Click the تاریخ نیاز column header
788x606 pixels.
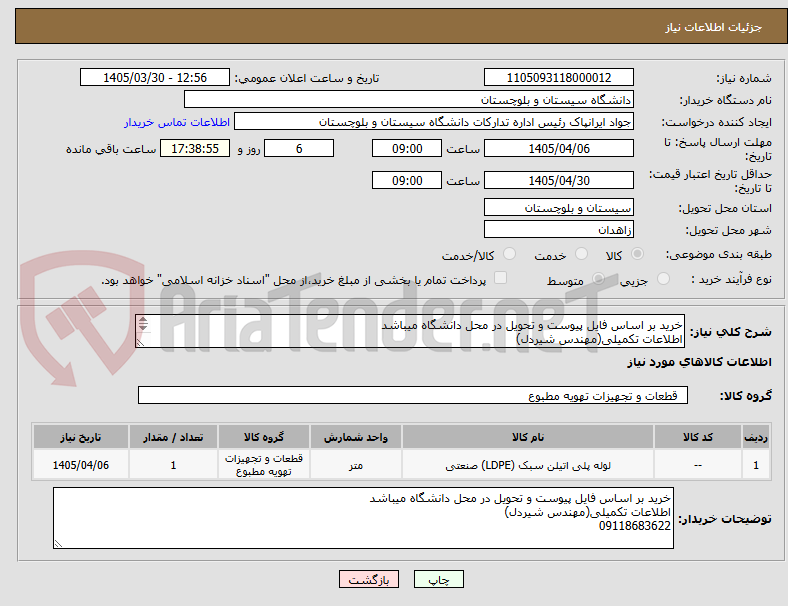(x=81, y=437)
